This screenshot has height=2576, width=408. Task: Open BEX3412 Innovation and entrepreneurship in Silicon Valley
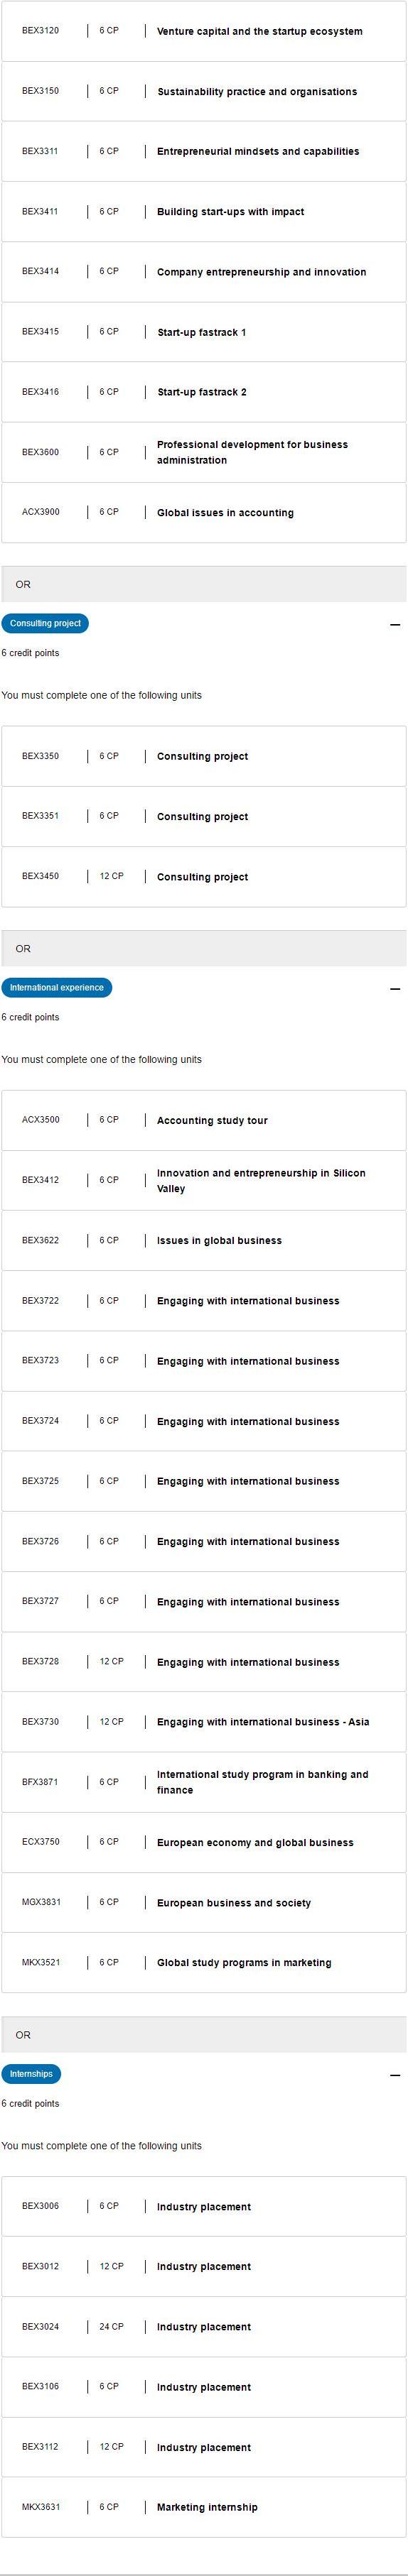point(204,1180)
